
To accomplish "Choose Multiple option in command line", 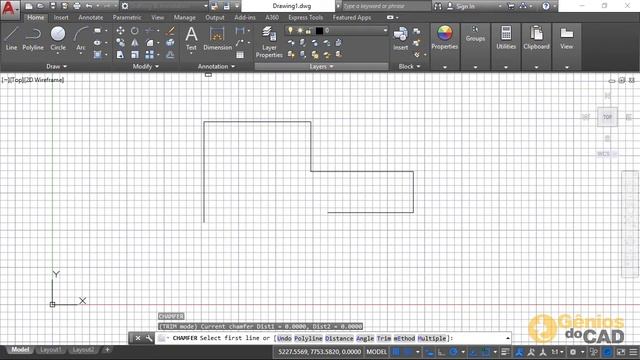I will click(x=432, y=338).
